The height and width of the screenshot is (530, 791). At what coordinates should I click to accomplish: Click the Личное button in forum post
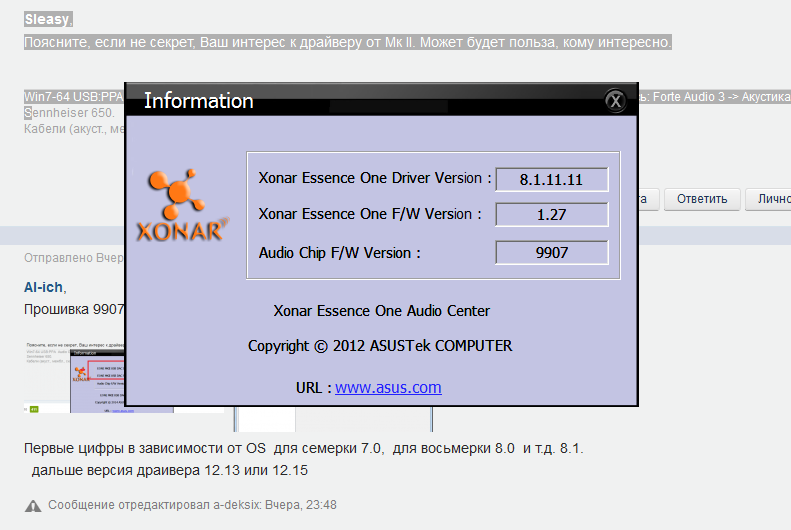click(768, 199)
